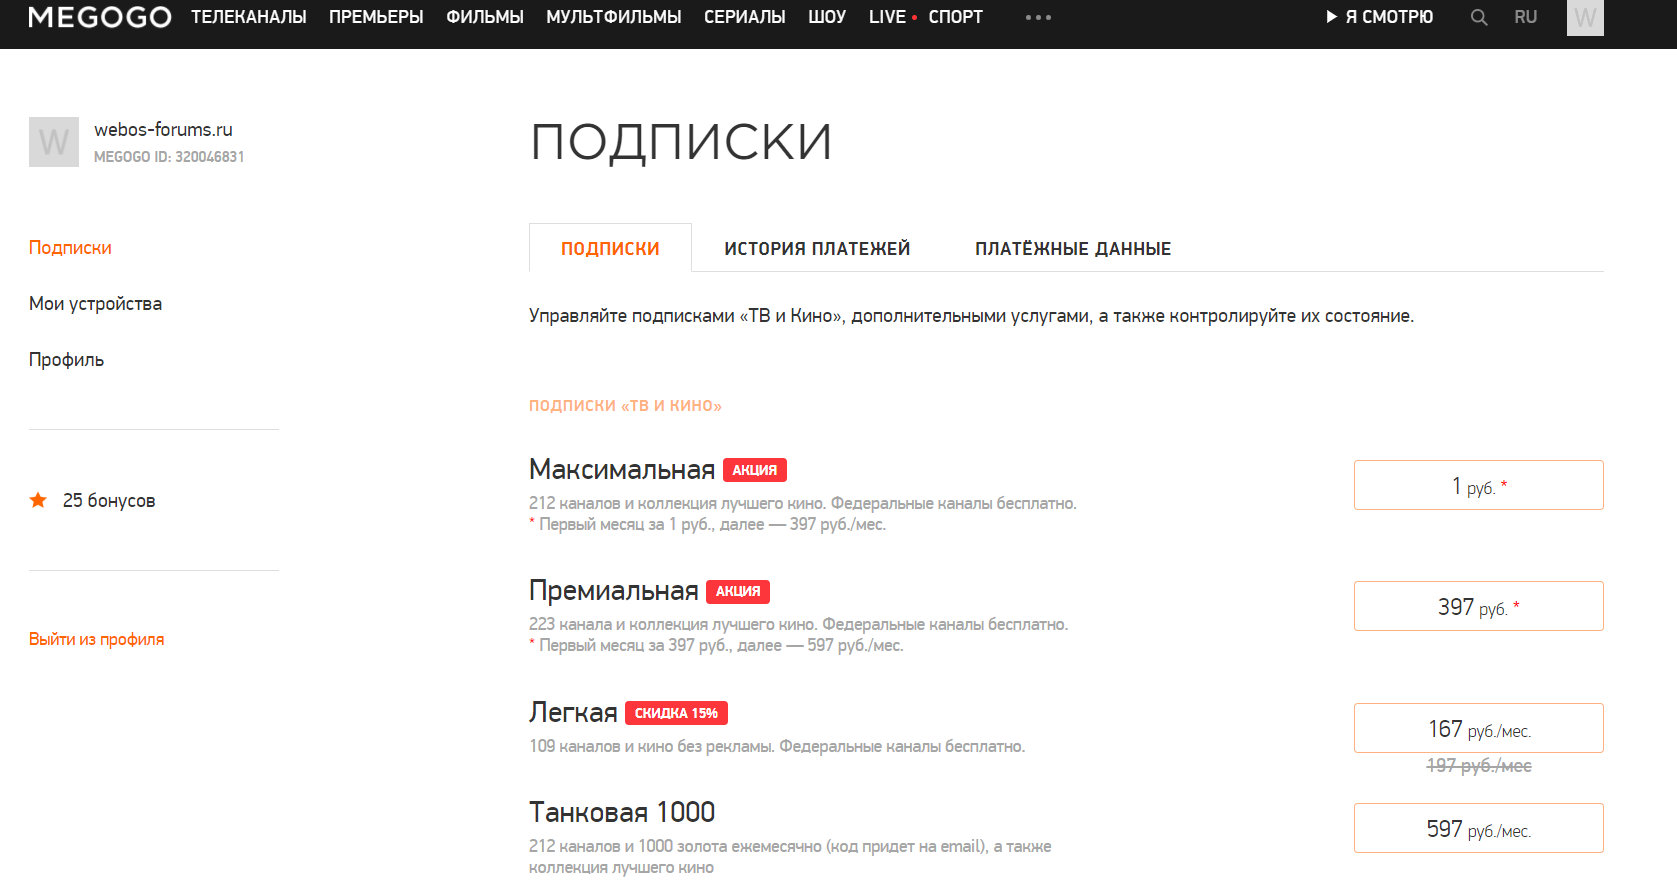Click the Подписки «ТВ и Кино» heading
The image size is (1677, 885).
pos(625,405)
